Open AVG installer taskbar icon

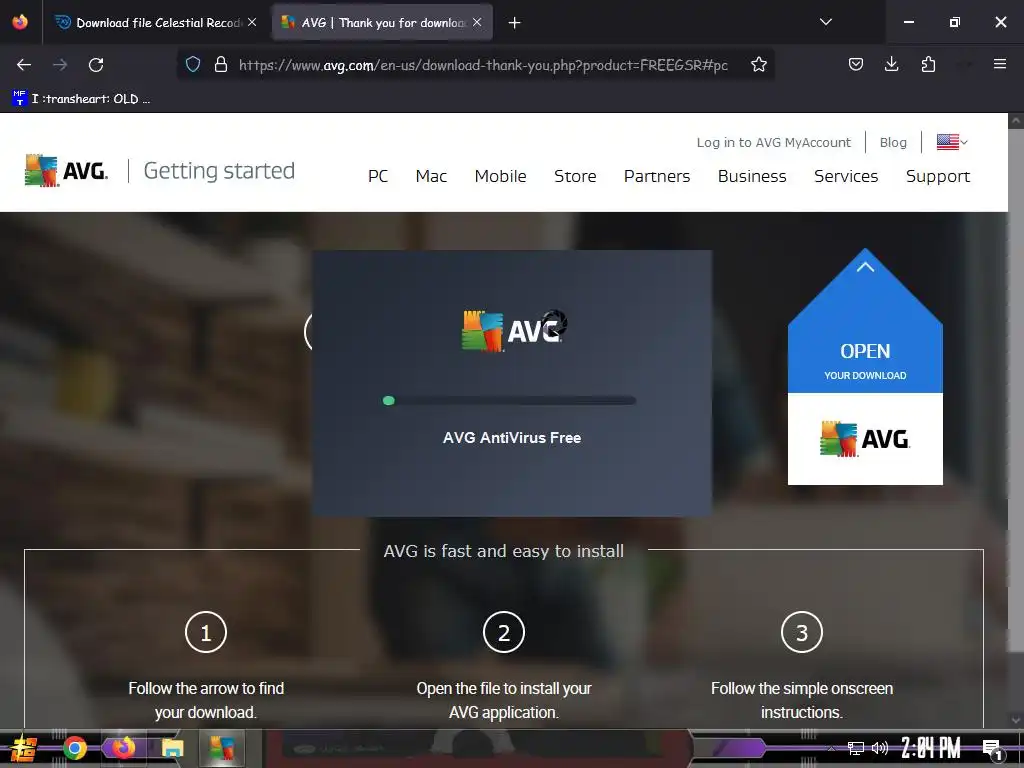point(221,748)
